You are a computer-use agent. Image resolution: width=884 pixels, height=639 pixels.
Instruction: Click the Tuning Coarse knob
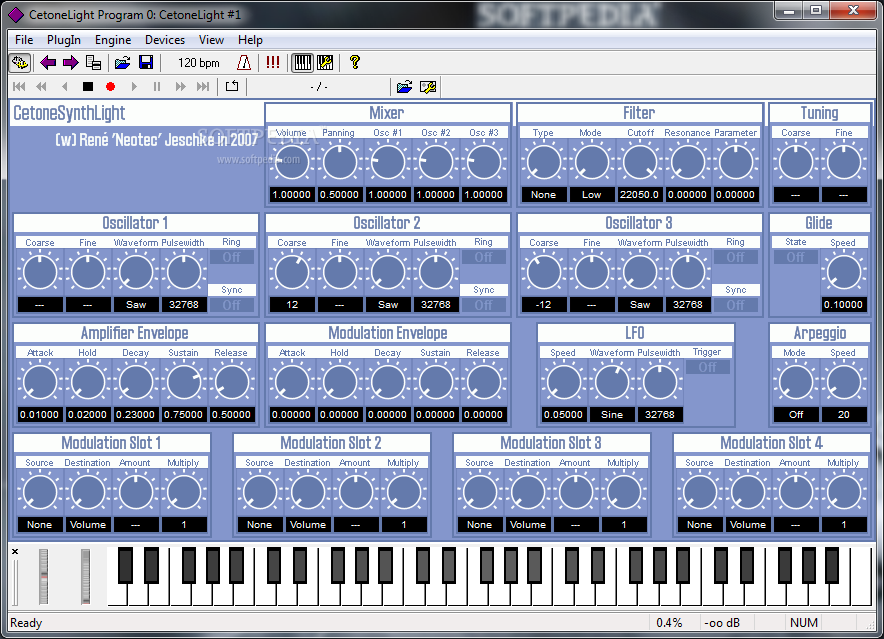coord(795,162)
